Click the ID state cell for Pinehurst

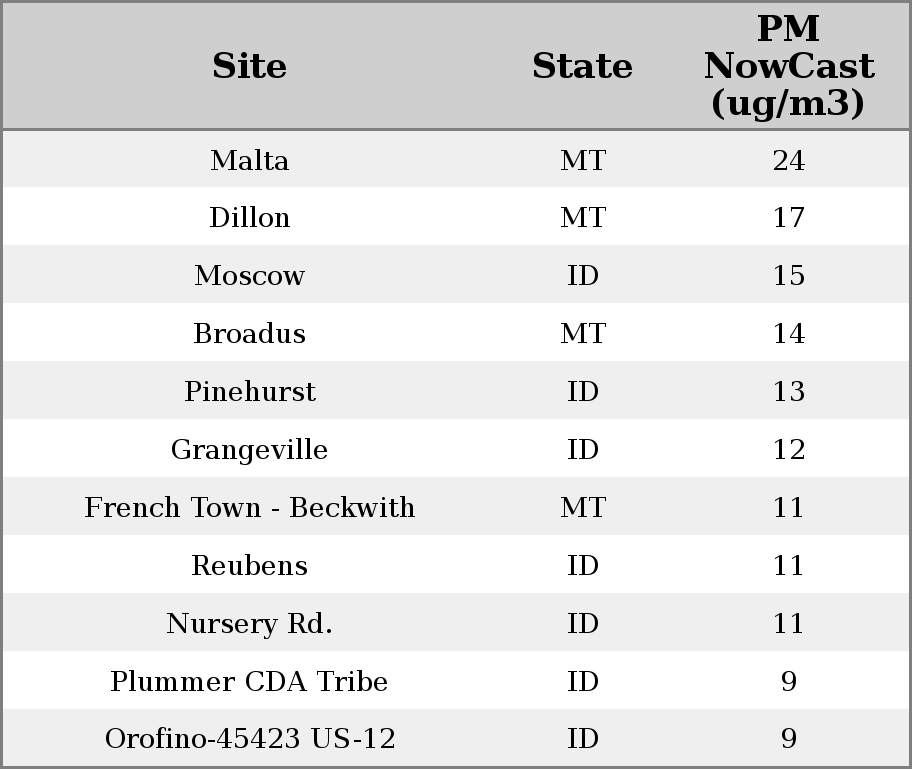coord(582,392)
